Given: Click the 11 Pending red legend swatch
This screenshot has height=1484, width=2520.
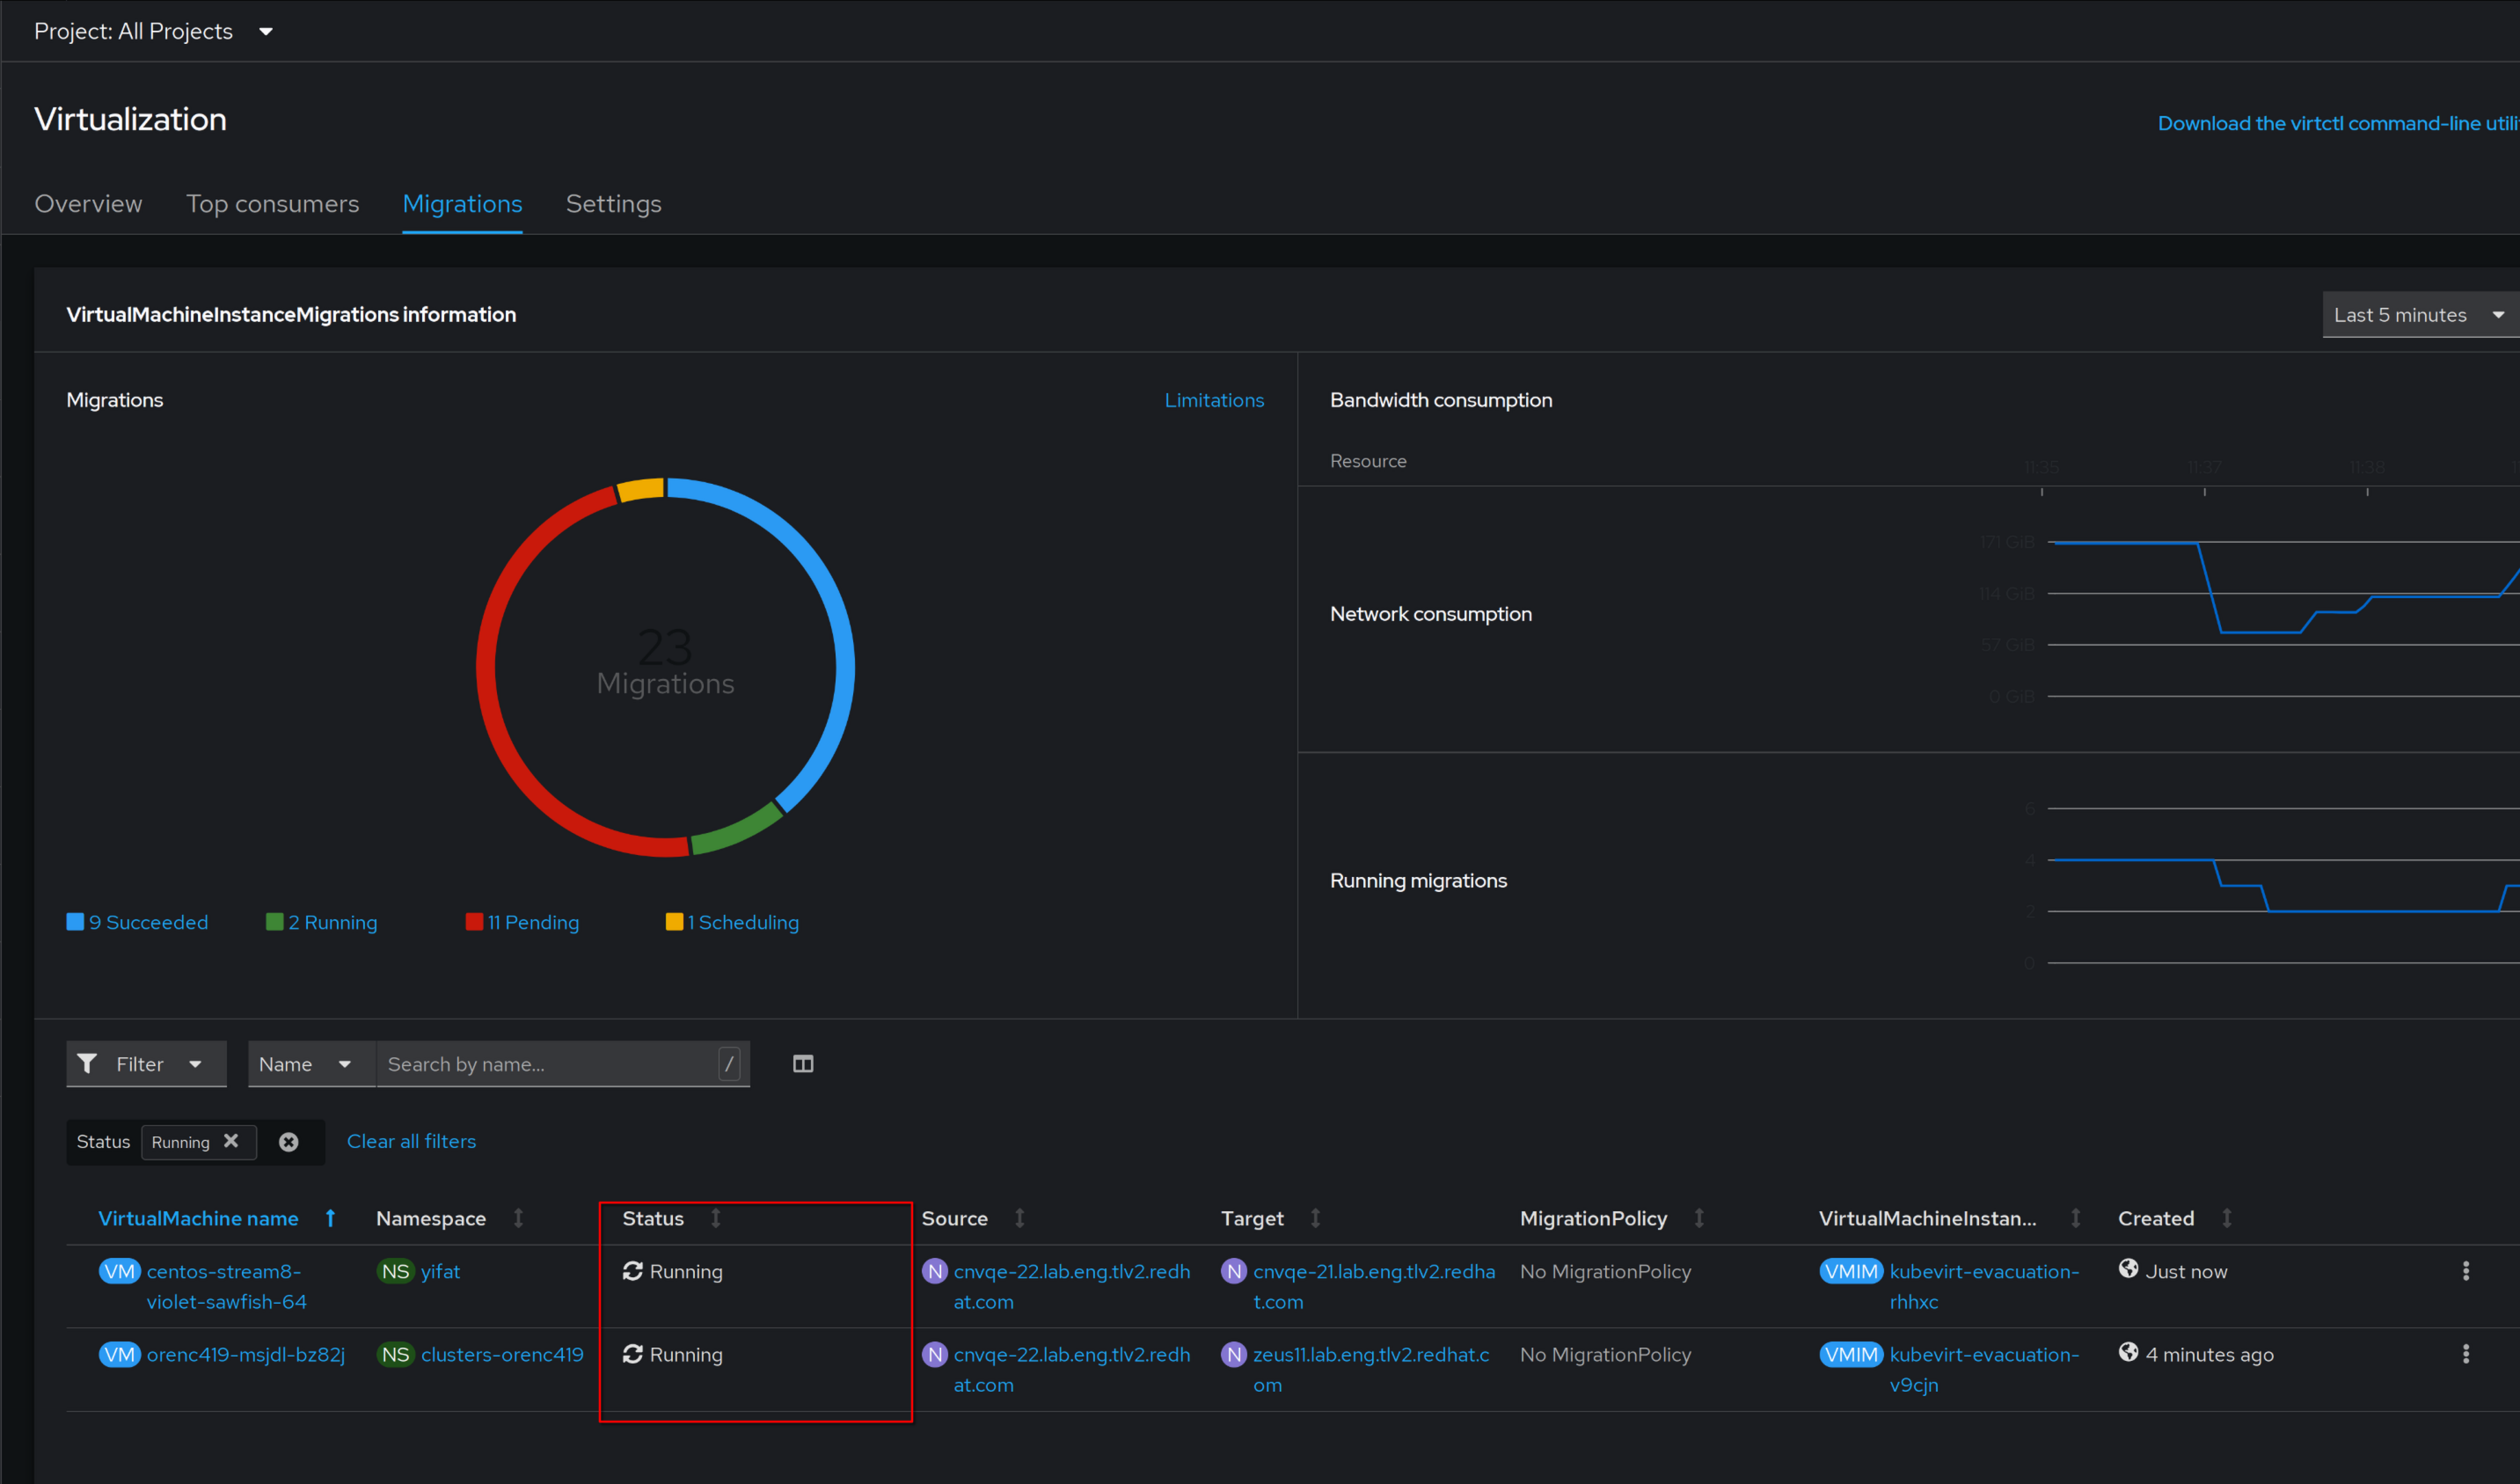Looking at the screenshot, I should (474, 922).
